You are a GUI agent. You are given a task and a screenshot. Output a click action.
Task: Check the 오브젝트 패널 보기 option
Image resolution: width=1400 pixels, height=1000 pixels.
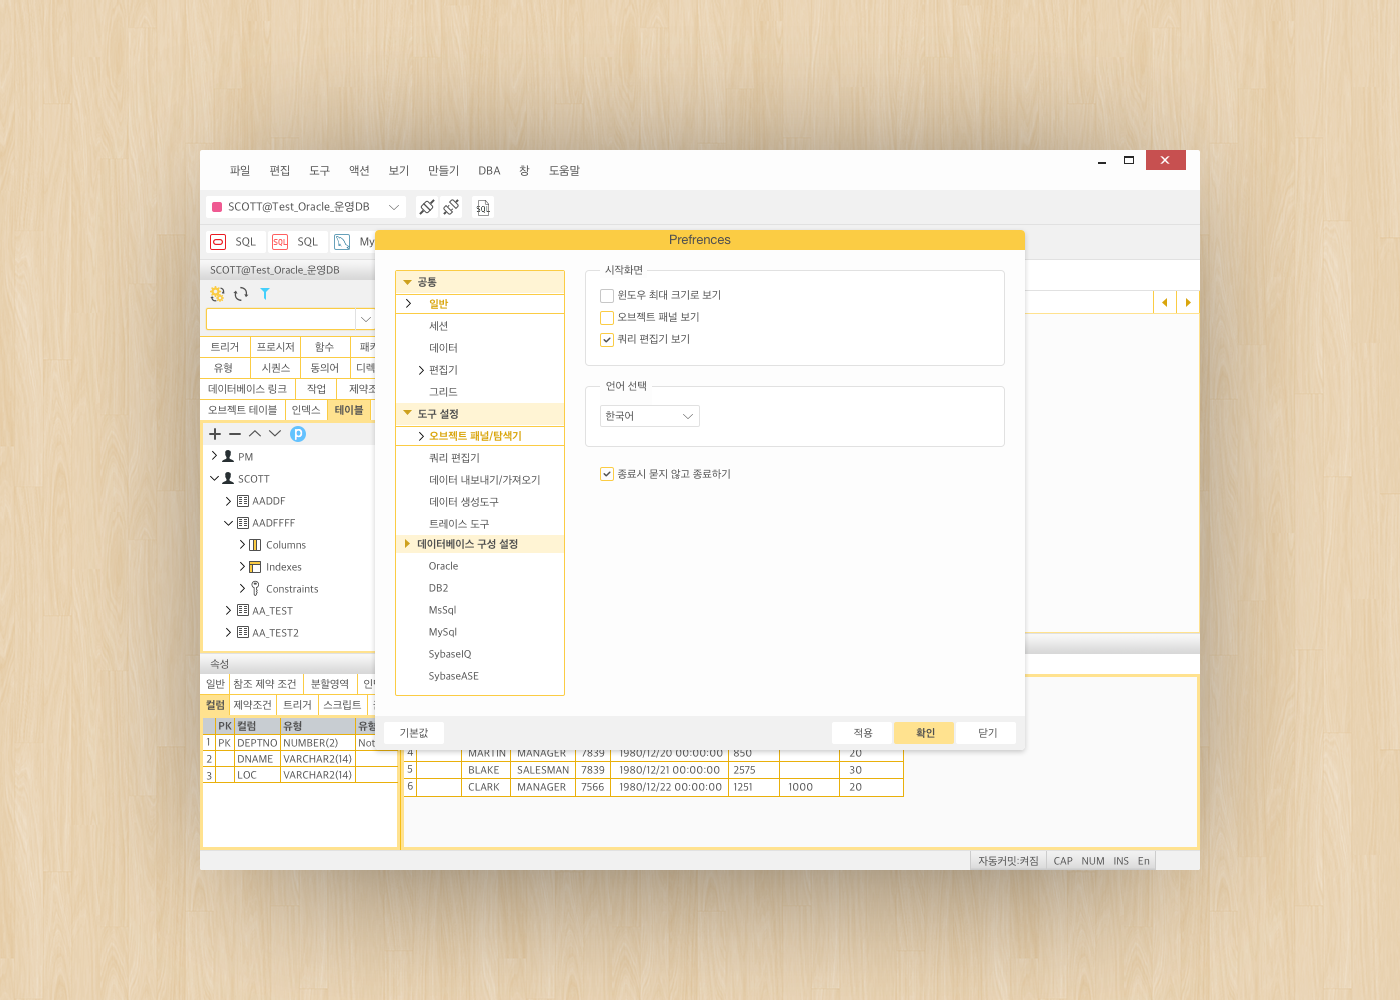(607, 318)
